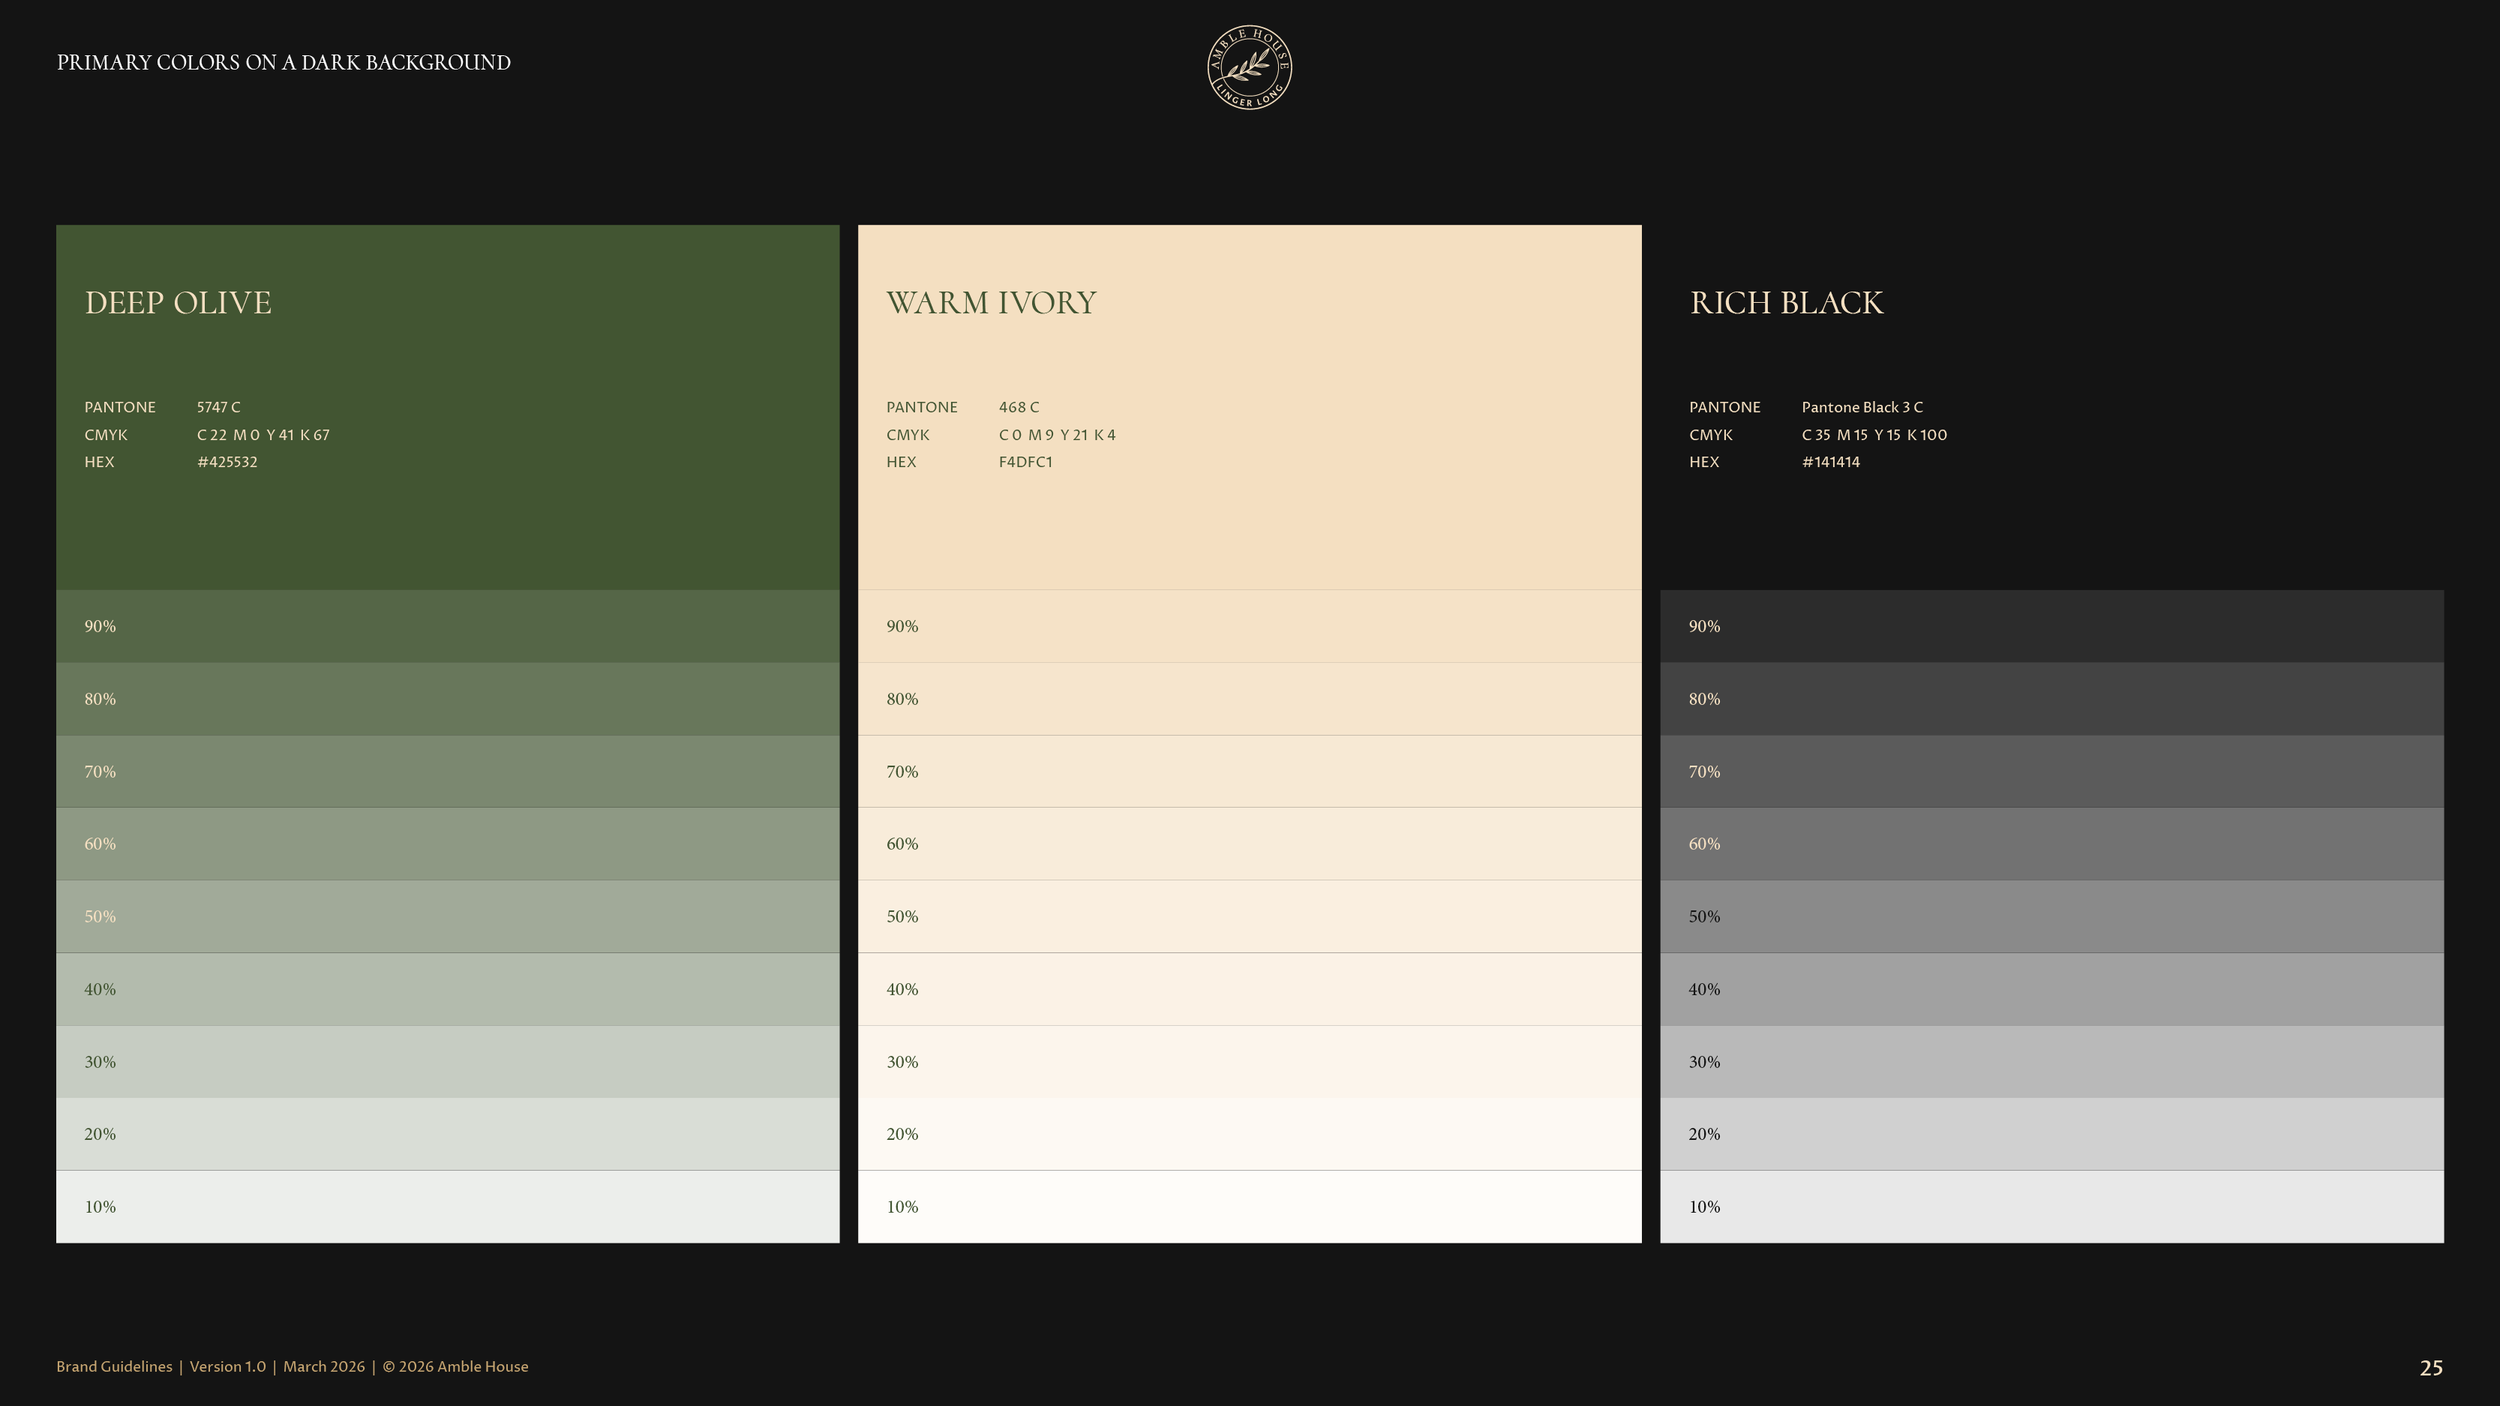Select the Deep Olive 90% tint swatch
2500x1406 pixels.
(448, 626)
